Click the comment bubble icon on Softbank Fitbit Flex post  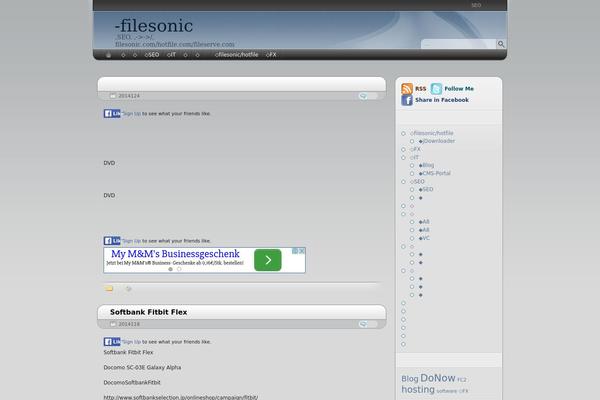tap(363, 324)
